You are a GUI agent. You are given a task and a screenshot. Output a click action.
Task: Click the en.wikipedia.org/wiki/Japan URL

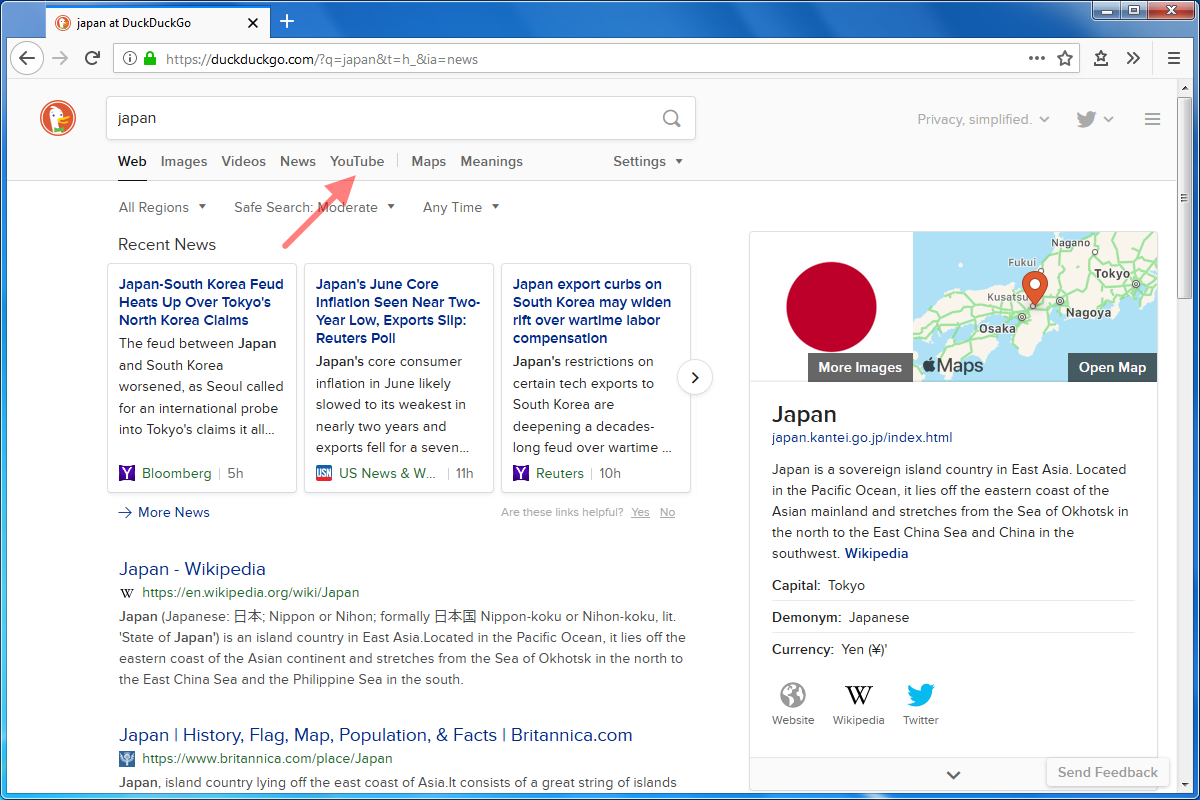point(250,592)
